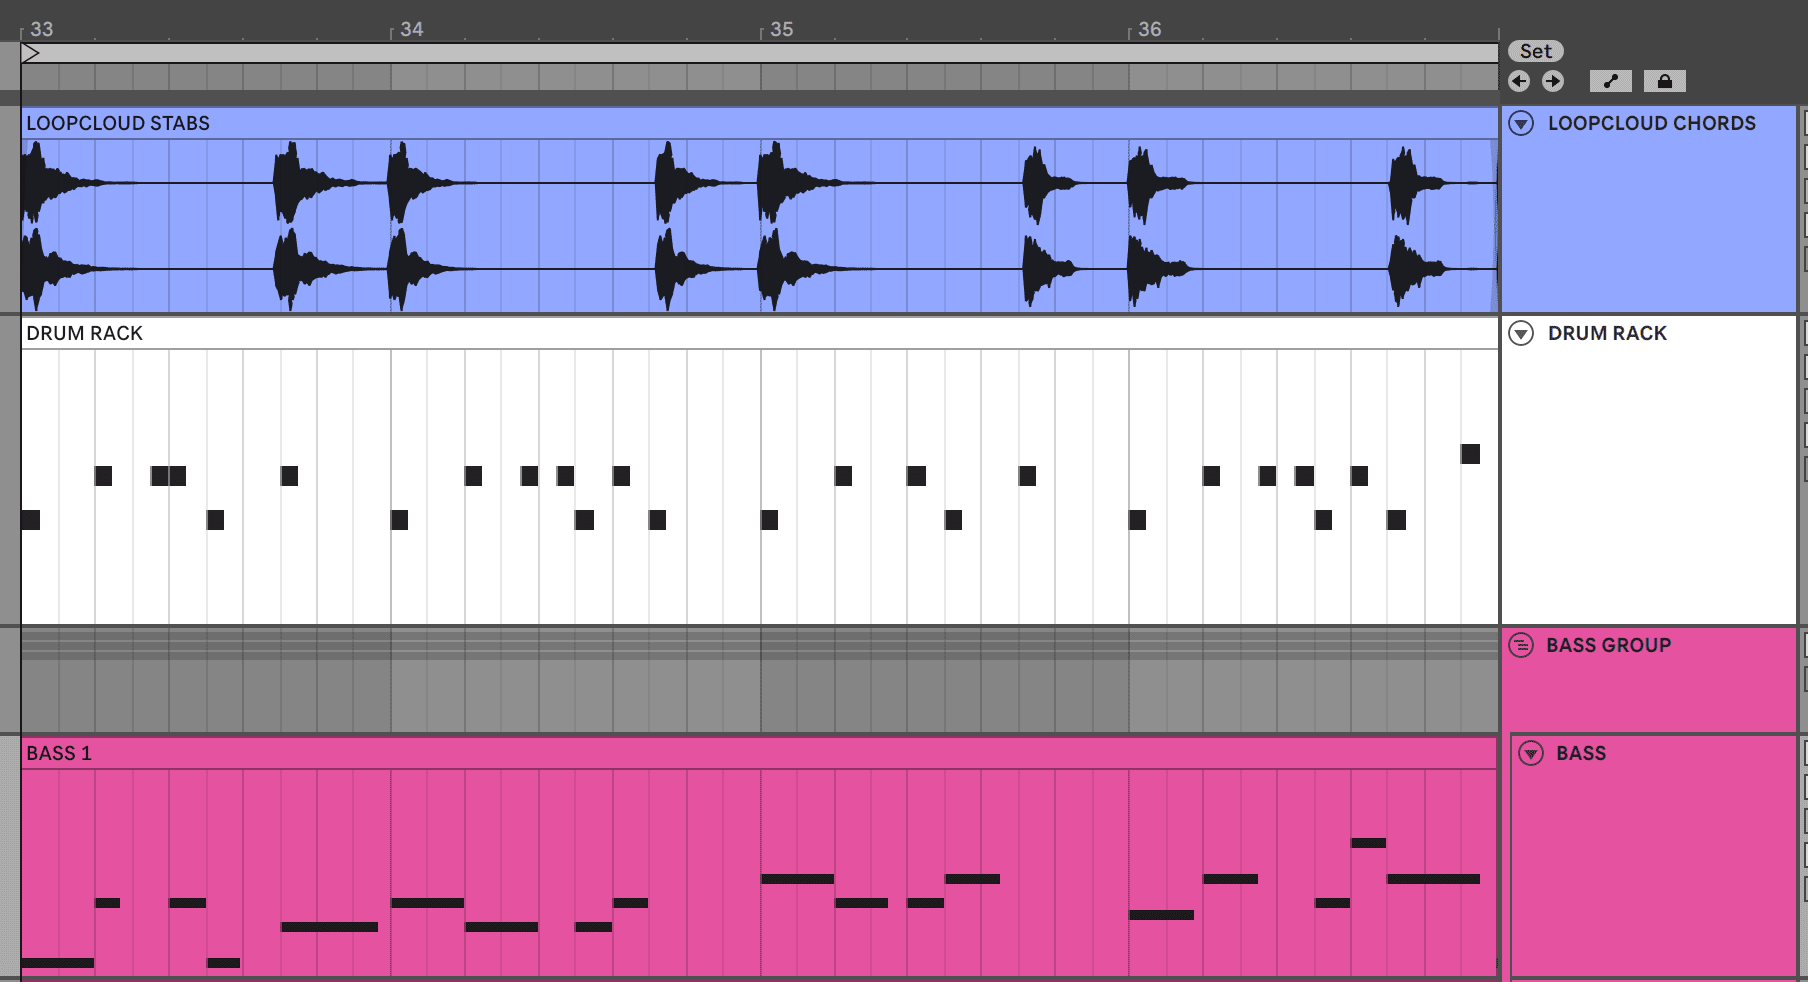The image size is (1808, 982).
Task: Click the loop brace bar
Action: click(x=760, y=53)
